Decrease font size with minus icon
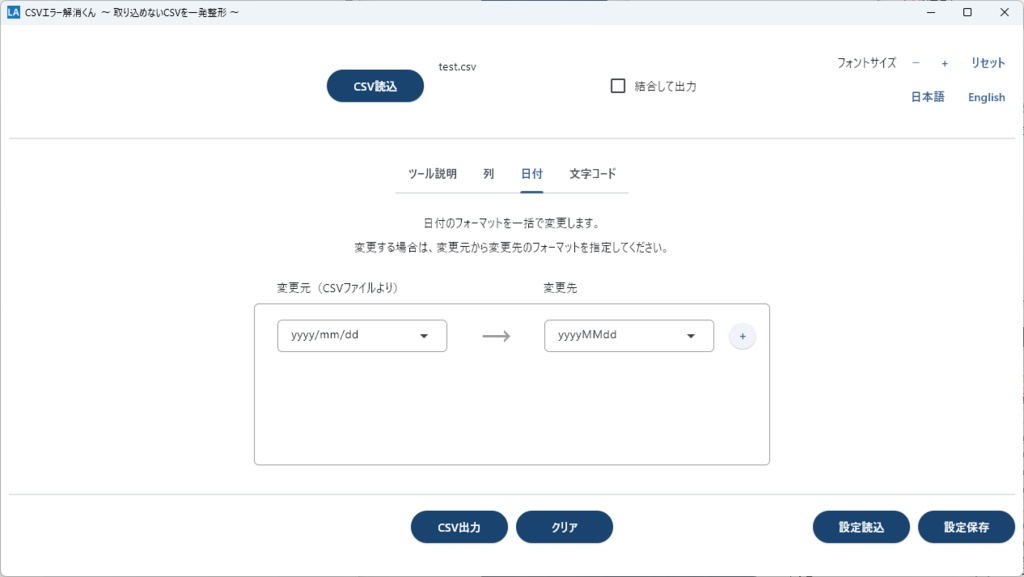The image size is (1024, 577). click(916, 63)
